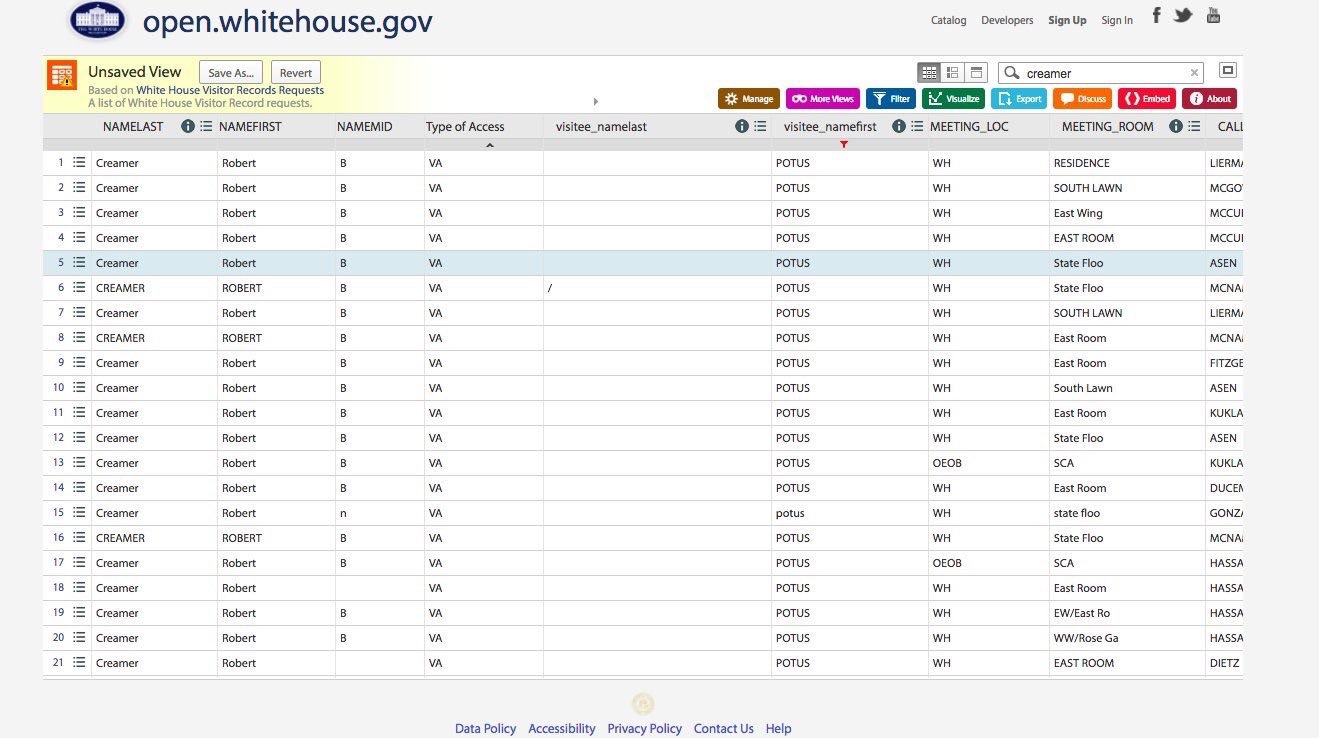Click the Save As... button
Image resolution: width=1319 pixels, height=738 pixels.
(232, 73)
